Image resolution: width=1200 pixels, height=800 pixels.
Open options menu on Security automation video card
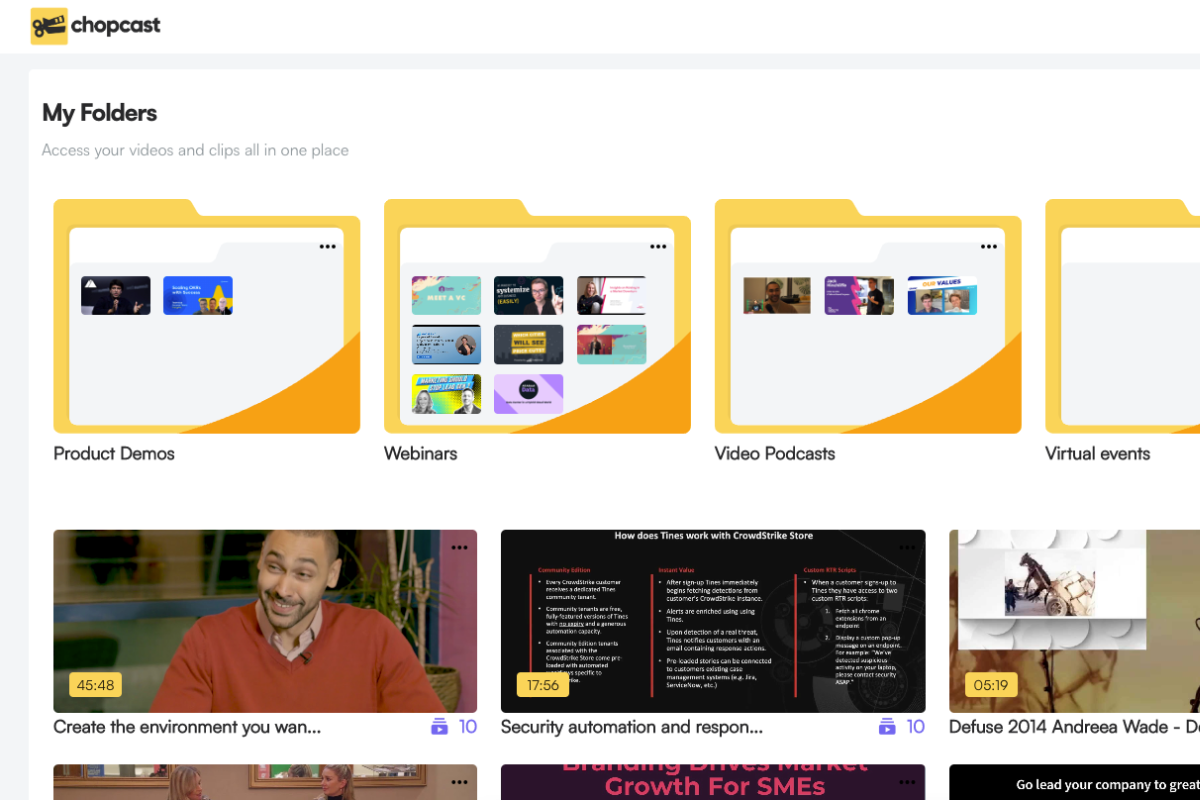click(907, 547)
